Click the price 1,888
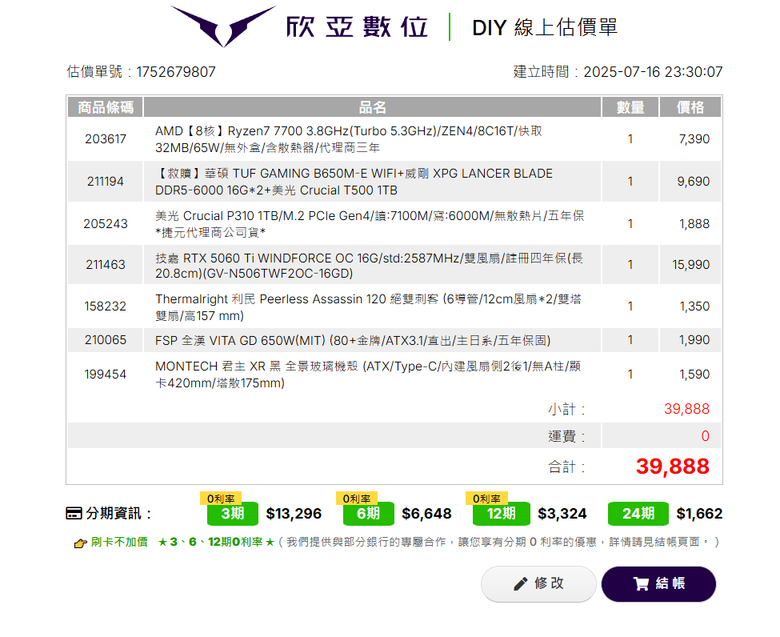Screen dimensions: 780x637 click(694, 224)
